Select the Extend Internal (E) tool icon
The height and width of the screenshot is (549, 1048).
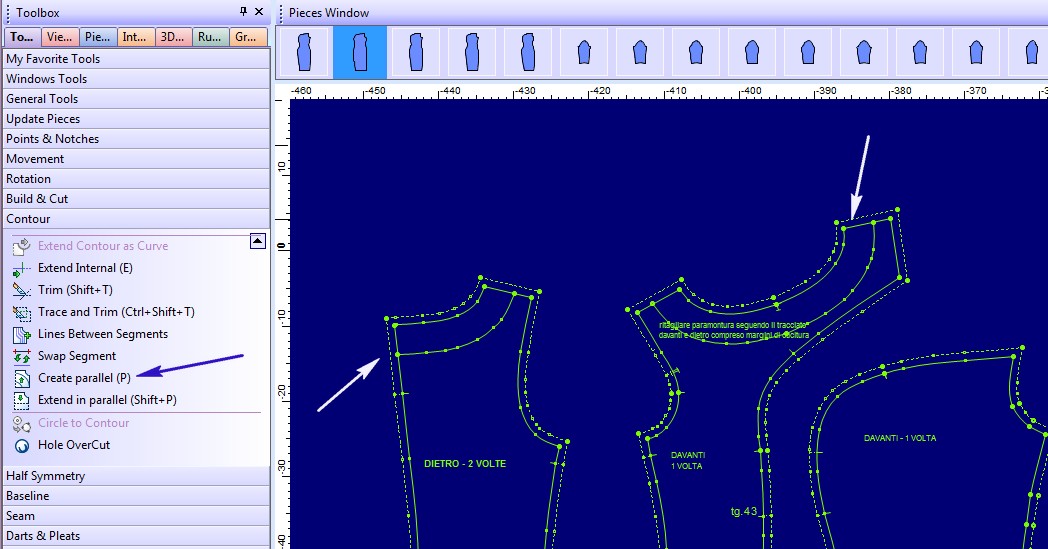(21, 268)
